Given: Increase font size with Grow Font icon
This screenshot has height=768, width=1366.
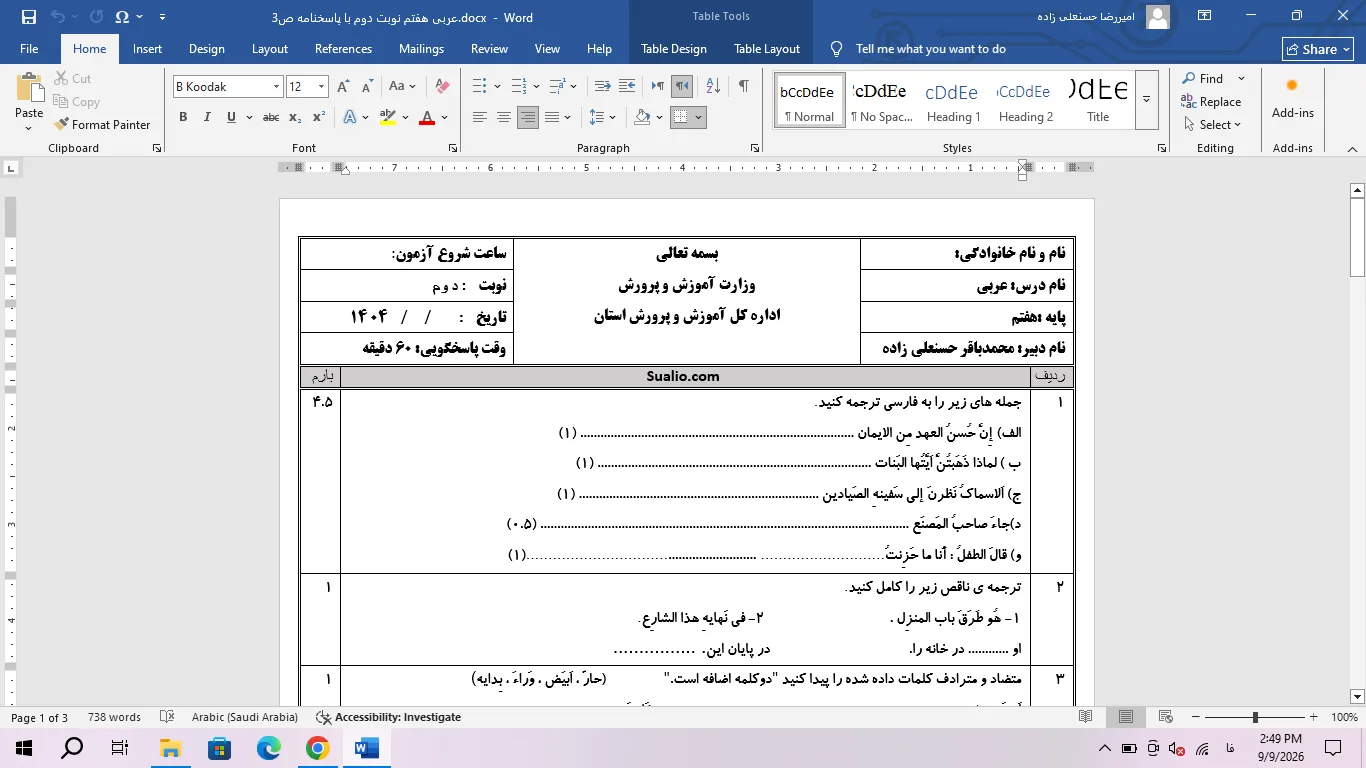Looking at the screenshot, I should tap(345, 86).
